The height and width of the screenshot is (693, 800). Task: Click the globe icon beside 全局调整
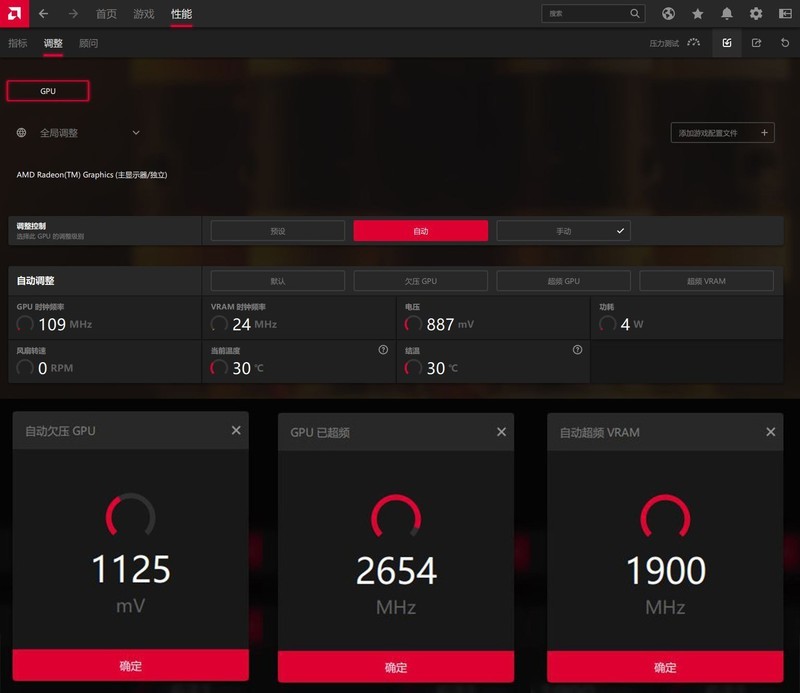(x=21, y=133)
